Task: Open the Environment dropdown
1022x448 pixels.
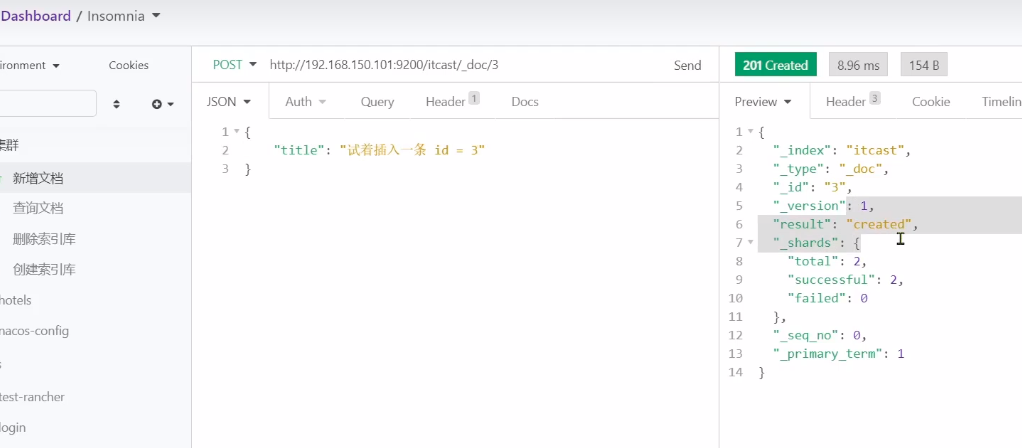Action: (x=30, y=65)
